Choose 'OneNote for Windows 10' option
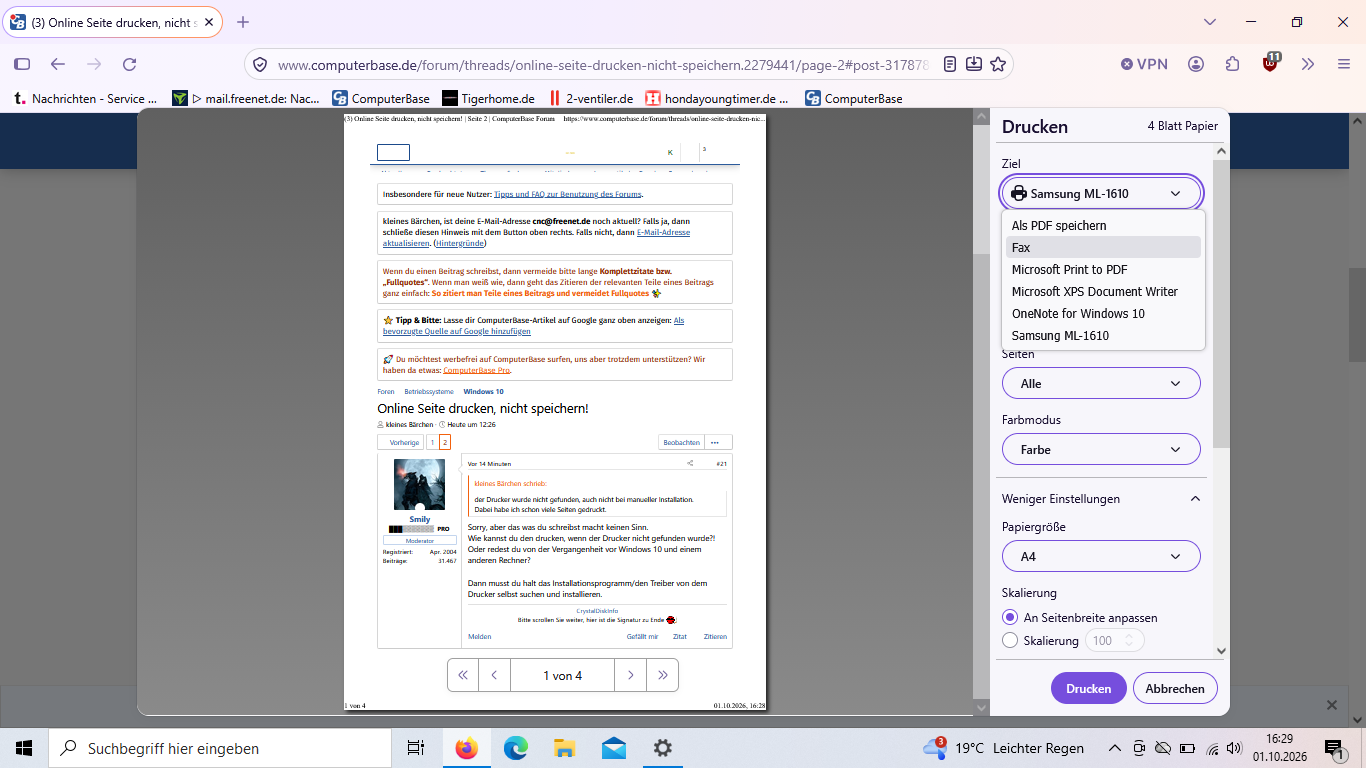 pyautogui.click(x=1103, y=313)
